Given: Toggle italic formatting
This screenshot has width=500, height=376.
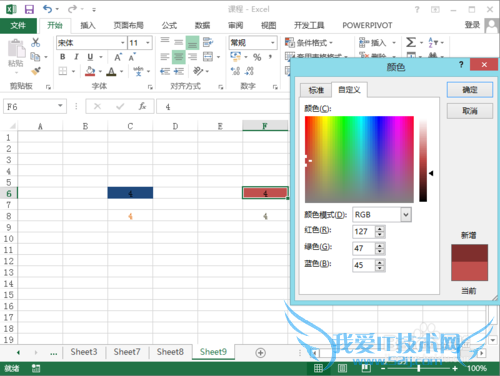Looking at the screenshot, I should [76, 57].
